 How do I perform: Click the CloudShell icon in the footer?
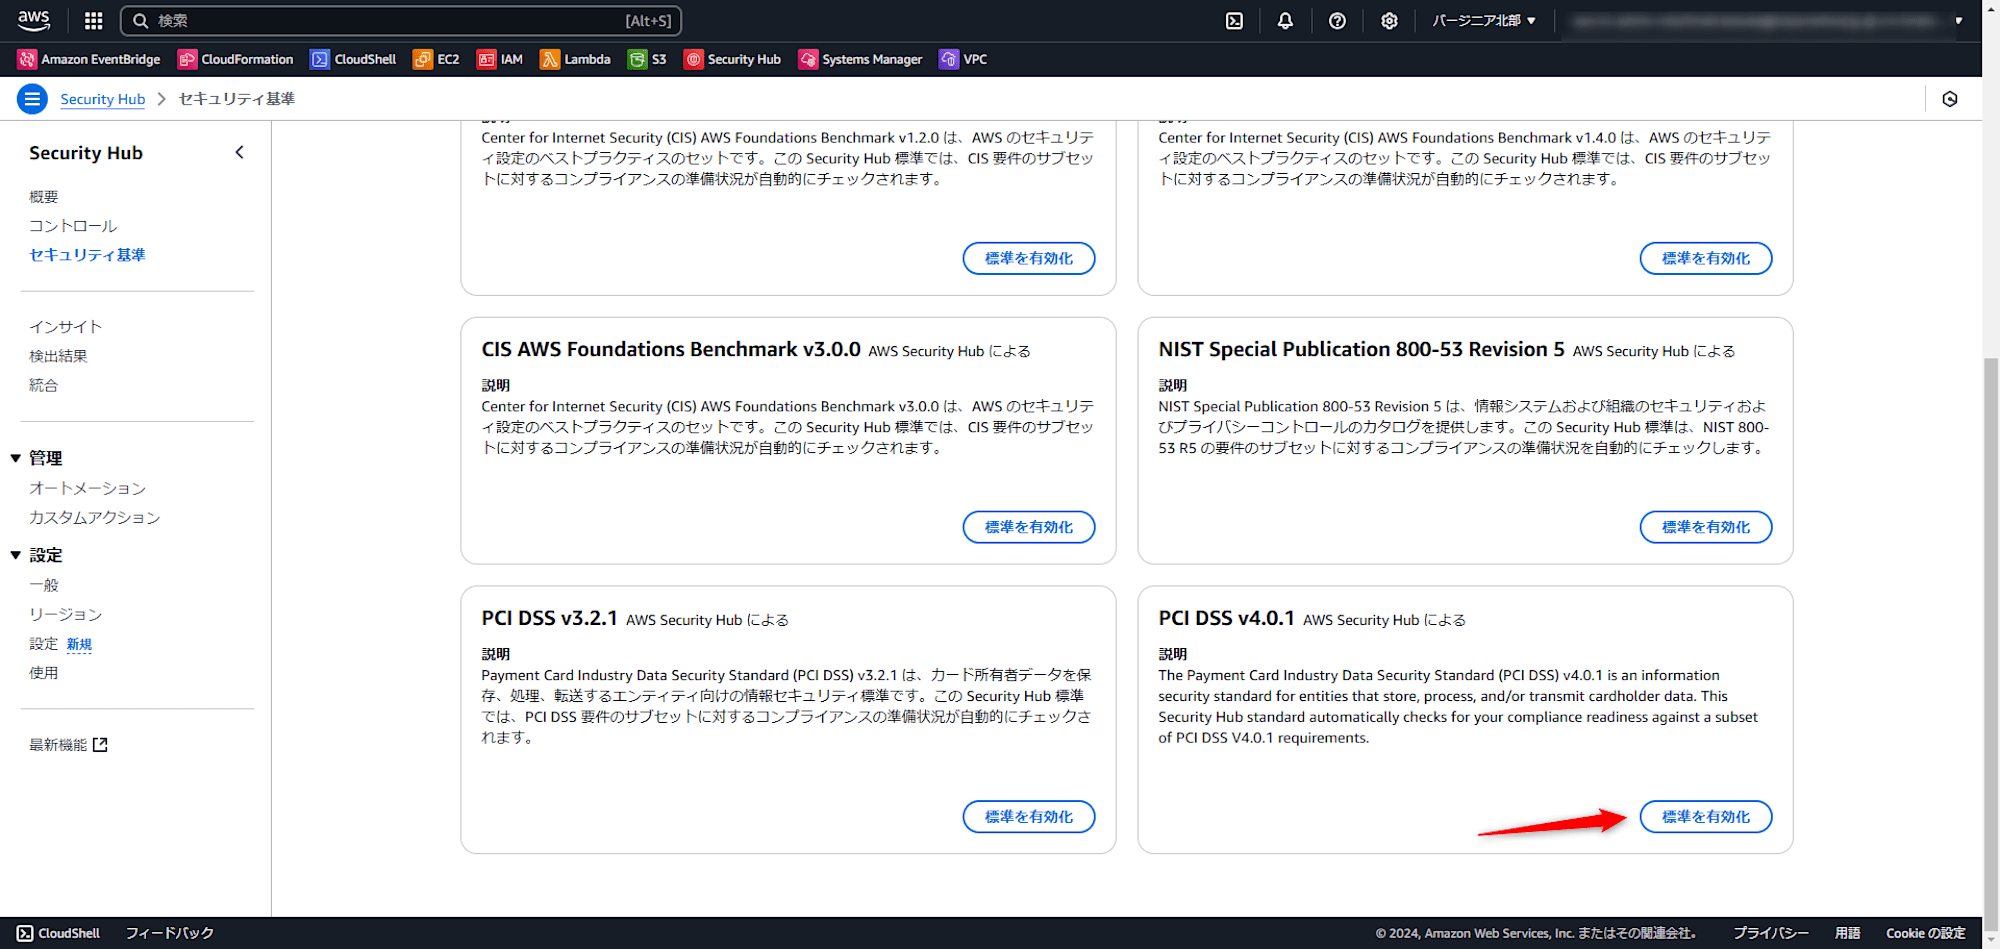(x=25, y=933)
